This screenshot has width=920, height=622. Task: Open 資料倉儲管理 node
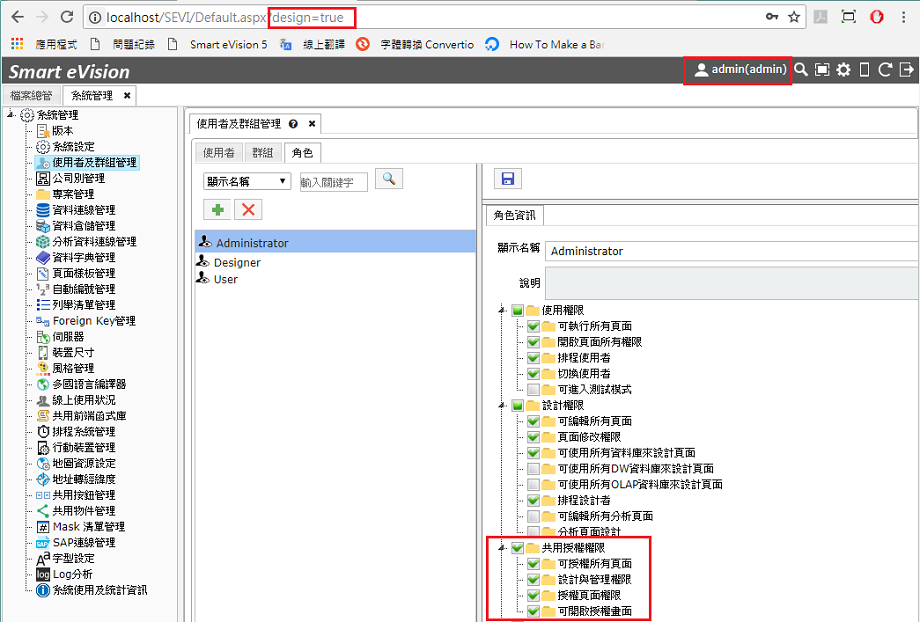(x=76, y=226)
